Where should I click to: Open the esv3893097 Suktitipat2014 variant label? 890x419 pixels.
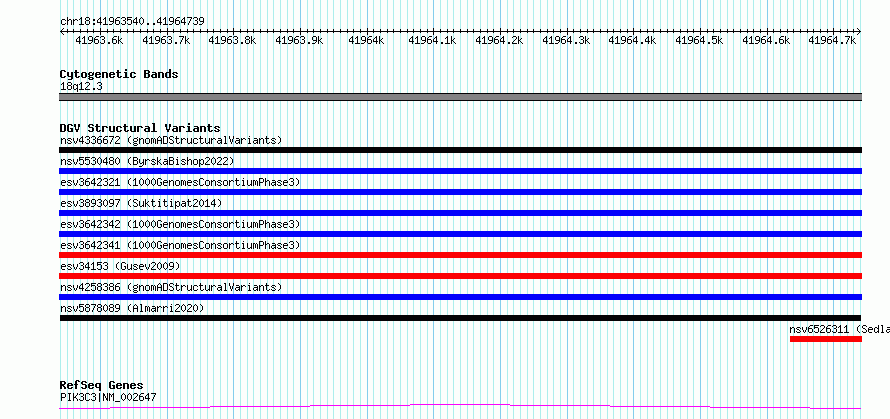pyautogui.click(x=141, y=203)
